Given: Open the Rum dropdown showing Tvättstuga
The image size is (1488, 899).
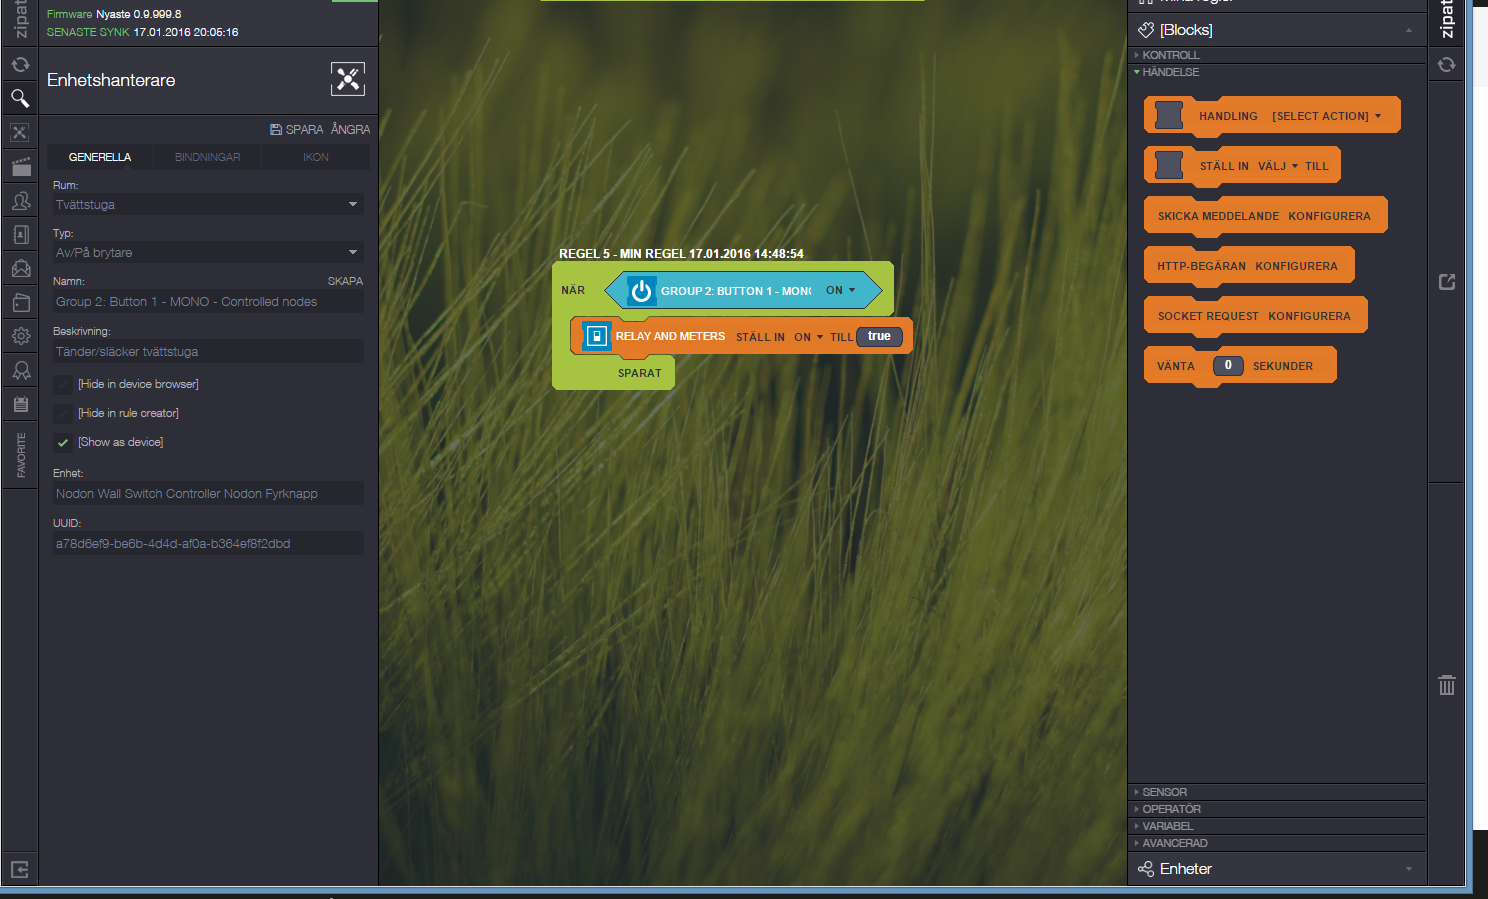Looking at the screenshot, I should coord(208,205).
